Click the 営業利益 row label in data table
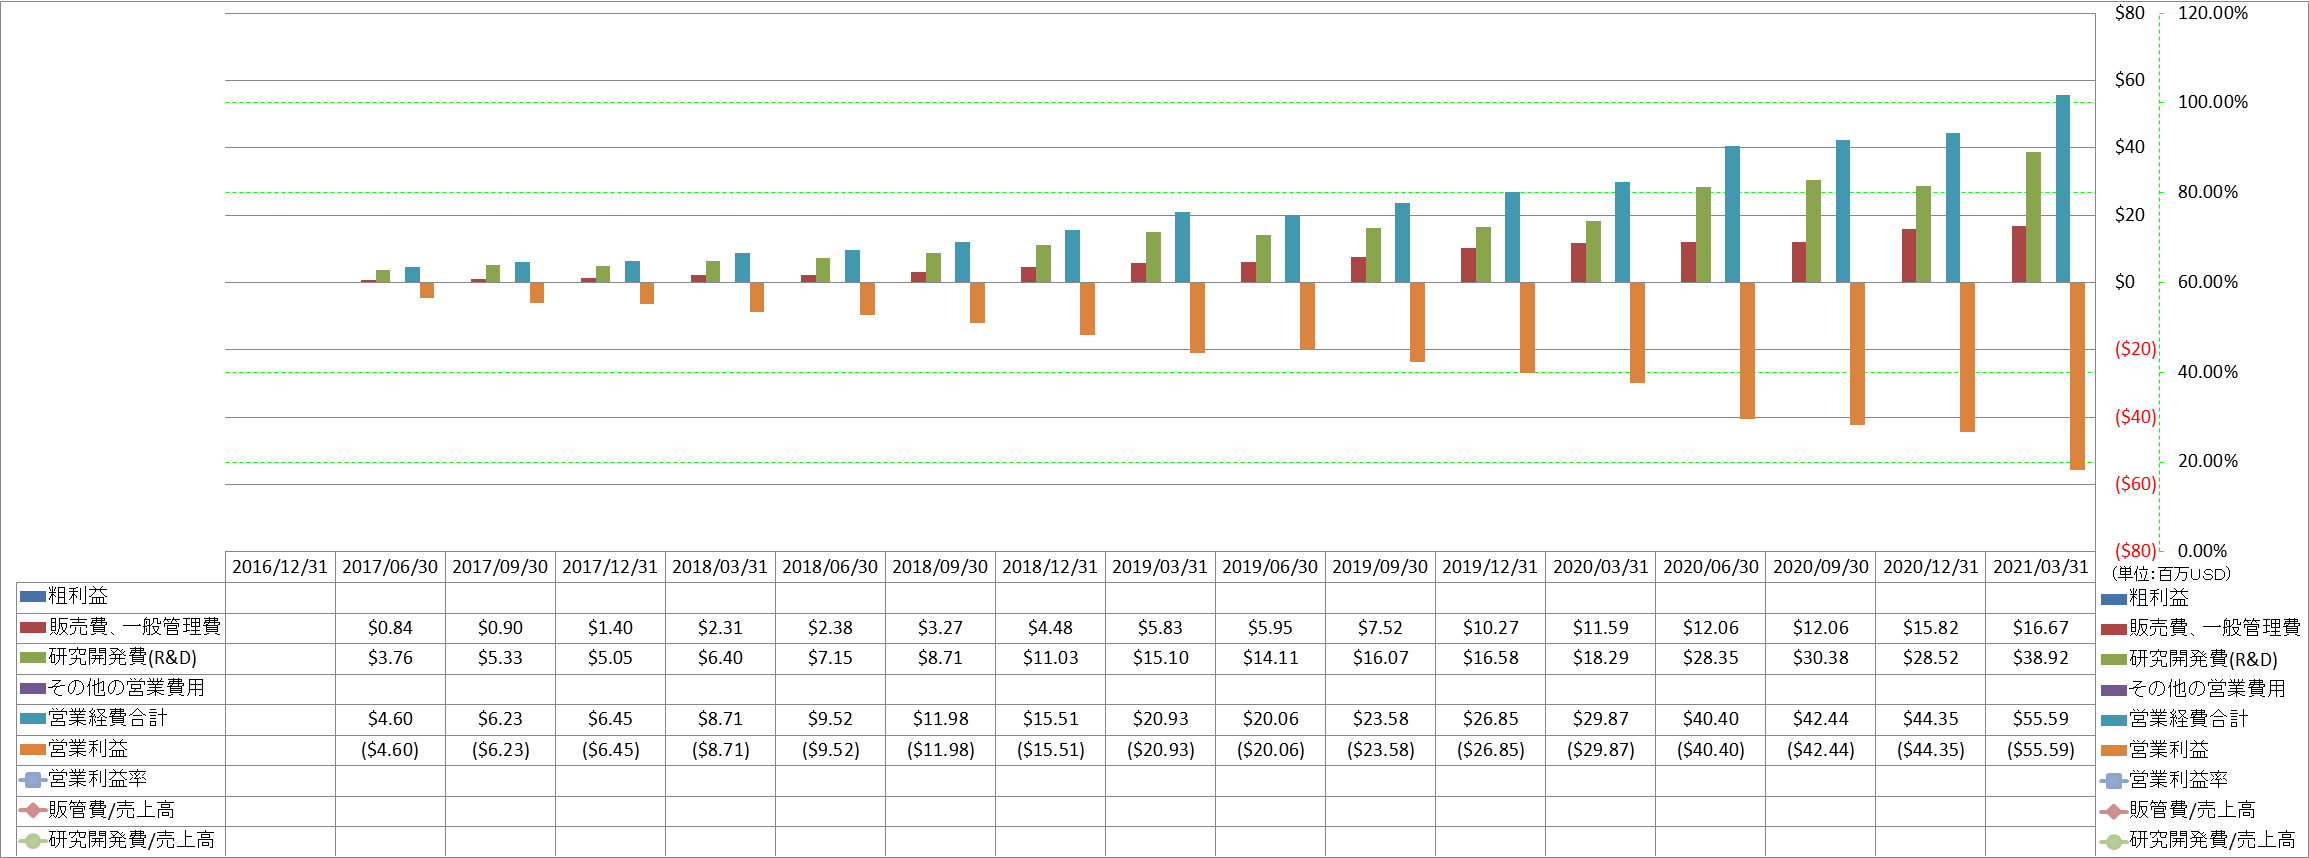2309x858 pixels. point(89,749)
